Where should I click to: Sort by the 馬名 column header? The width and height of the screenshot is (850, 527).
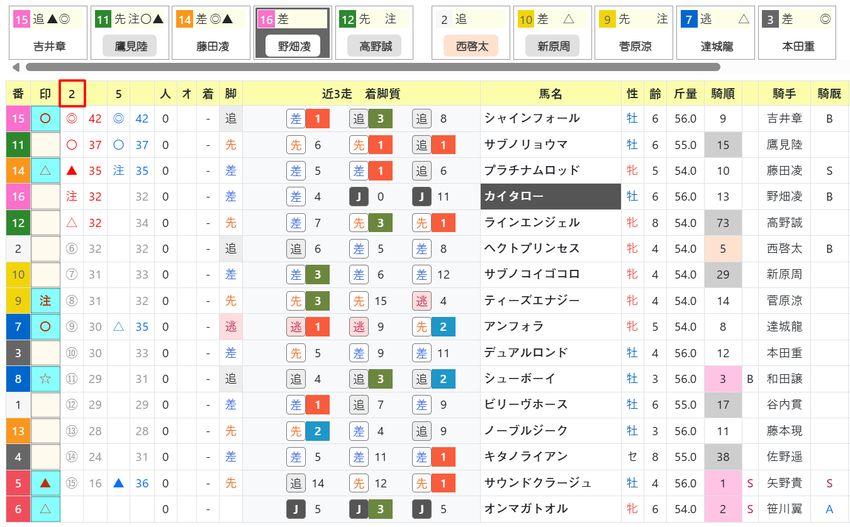[550, 93]
